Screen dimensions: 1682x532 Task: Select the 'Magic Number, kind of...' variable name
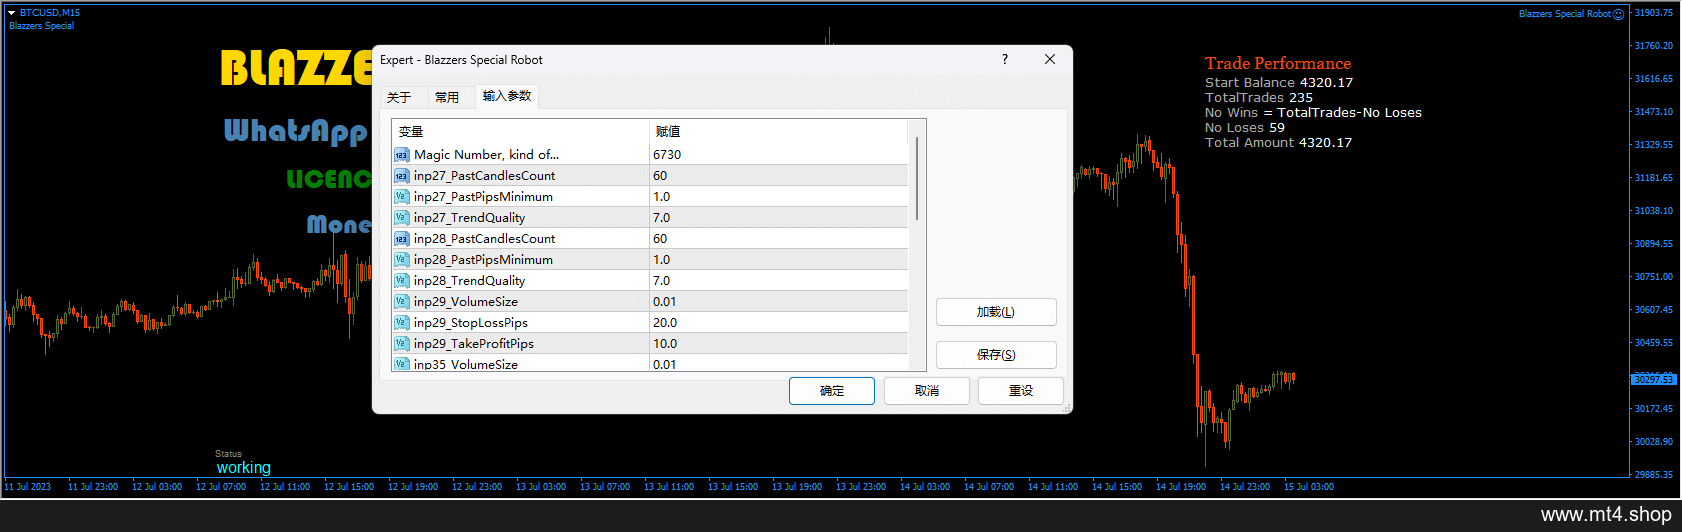coord(486,155)
